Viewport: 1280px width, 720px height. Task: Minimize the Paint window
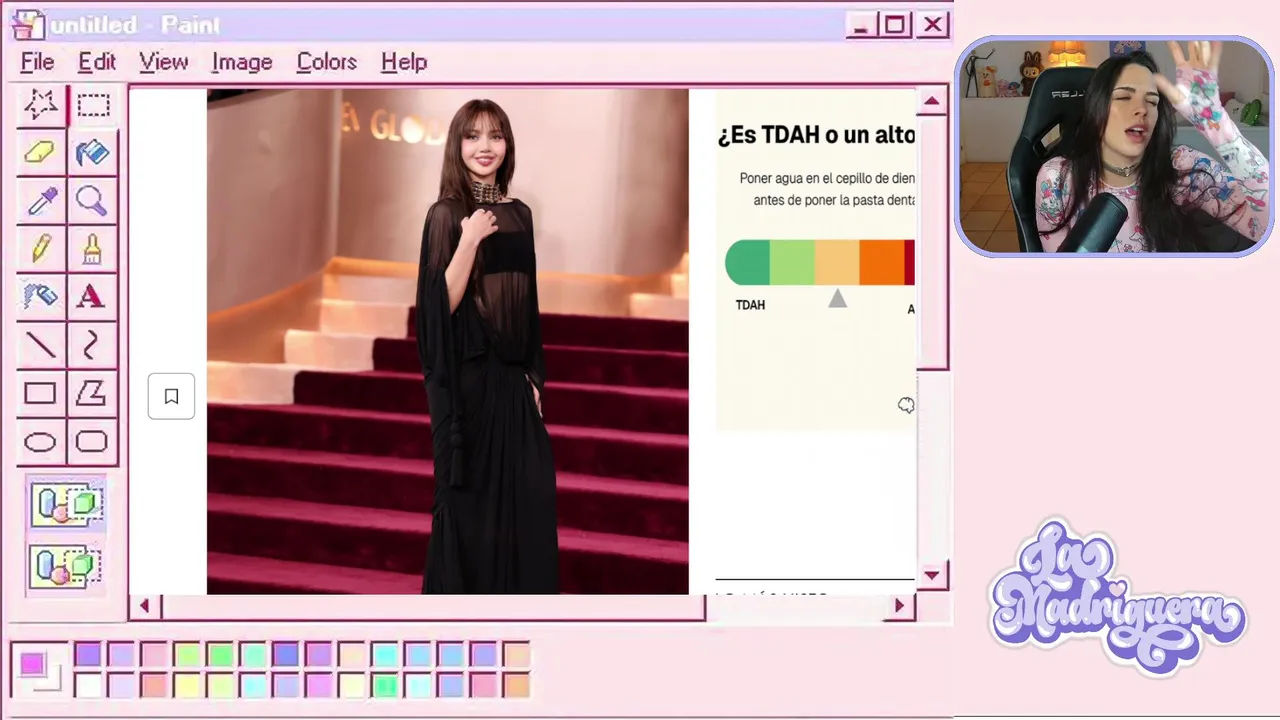tap(861, 24)
